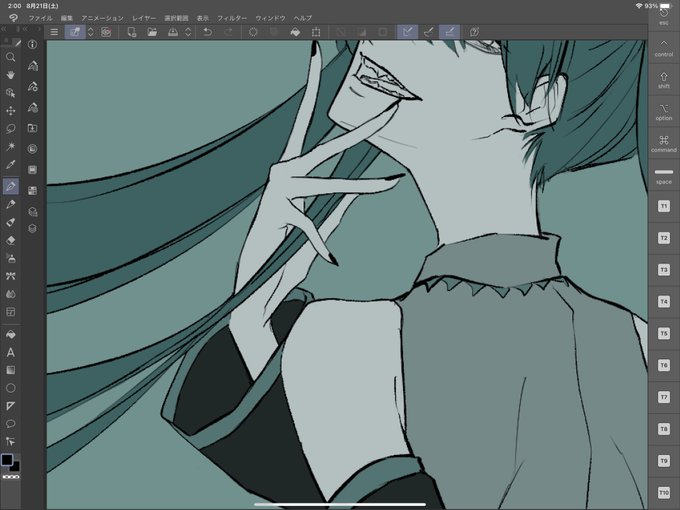Click the Clear circle icon in command bar
Image resolution: width=680 pixels, height=510 pixels.
(253, 32)
